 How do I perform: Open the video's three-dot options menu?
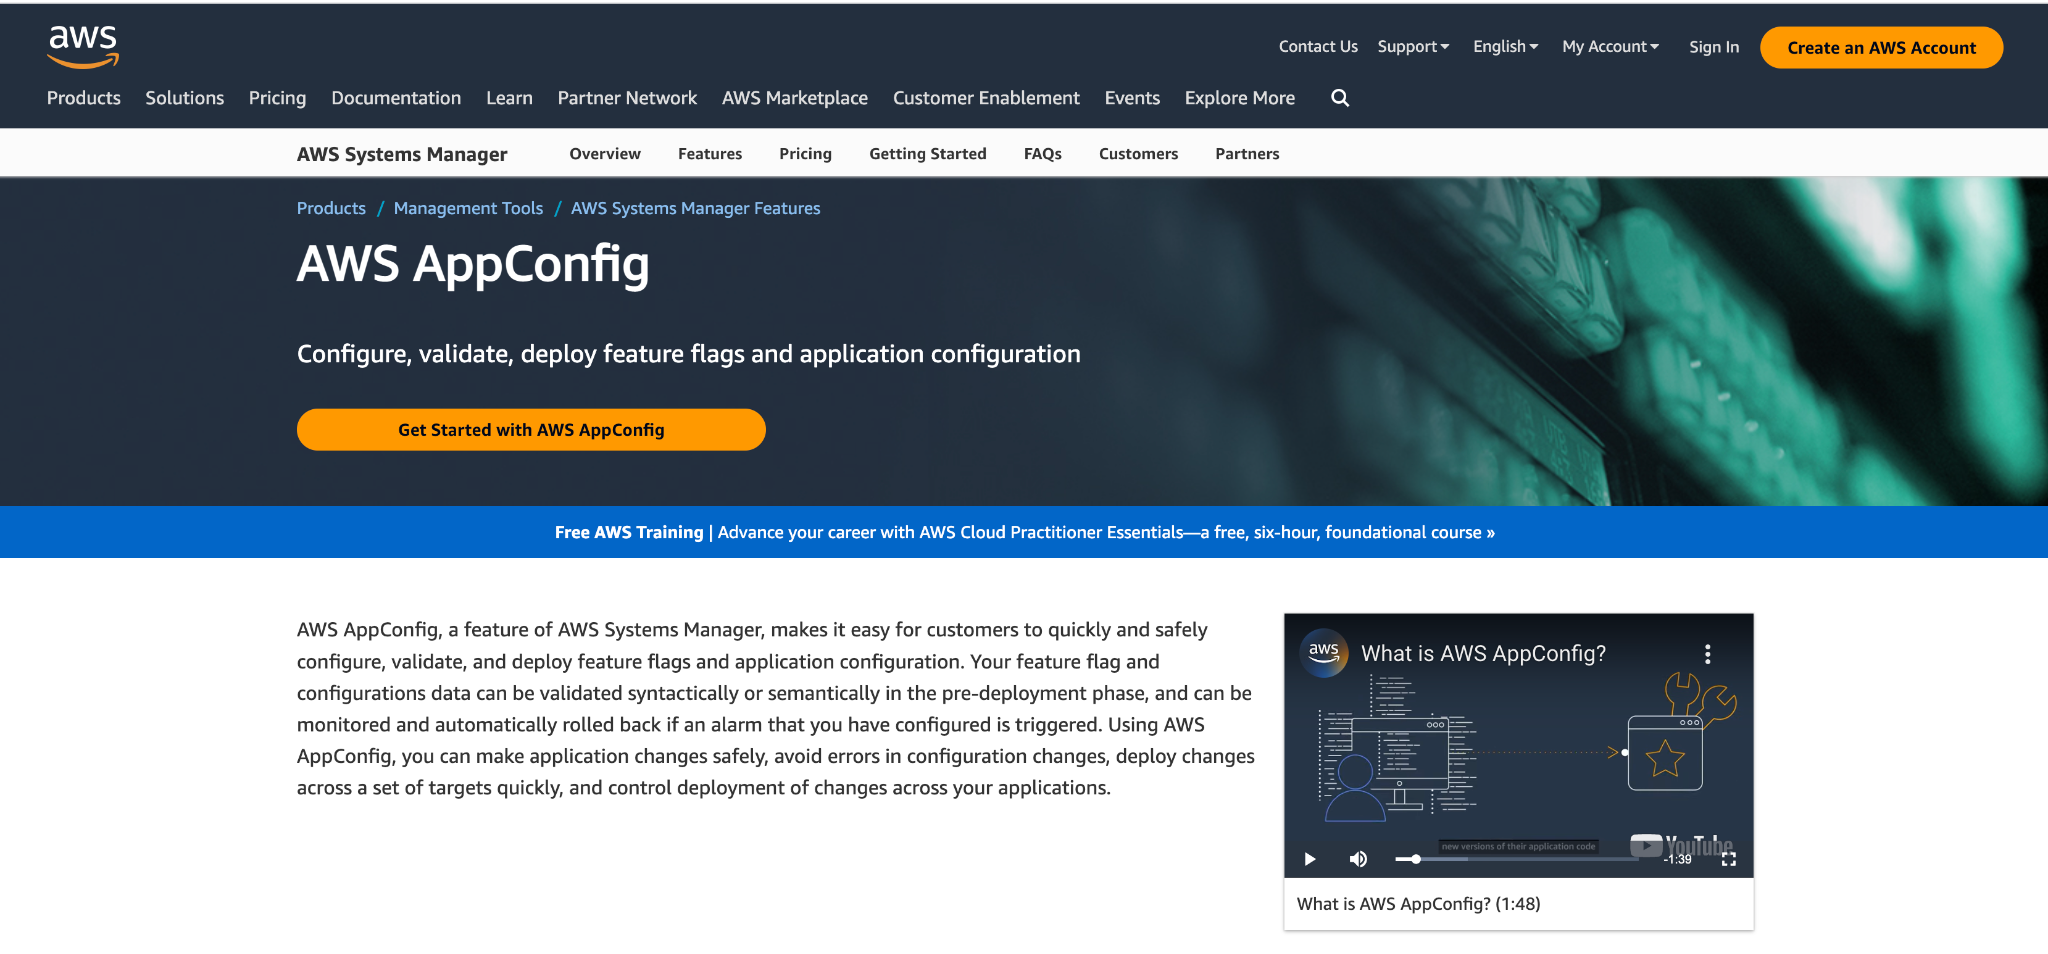1708,654
